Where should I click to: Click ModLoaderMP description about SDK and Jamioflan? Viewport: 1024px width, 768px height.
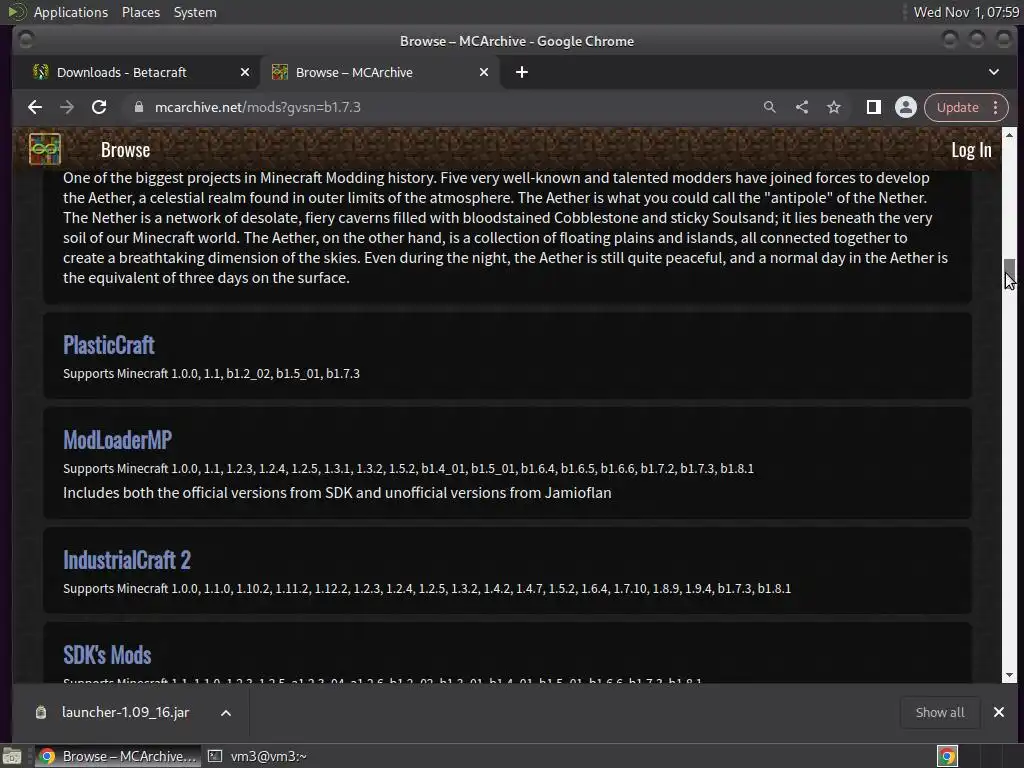337,492
